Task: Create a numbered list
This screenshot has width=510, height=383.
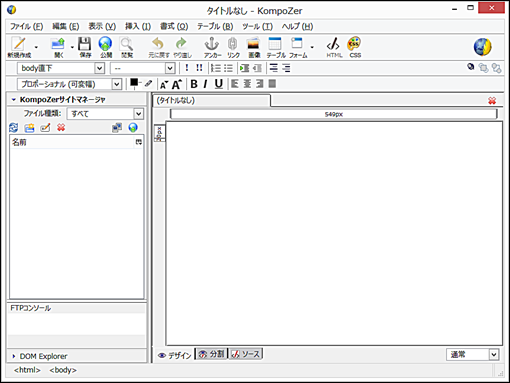Action: (216, 68)
